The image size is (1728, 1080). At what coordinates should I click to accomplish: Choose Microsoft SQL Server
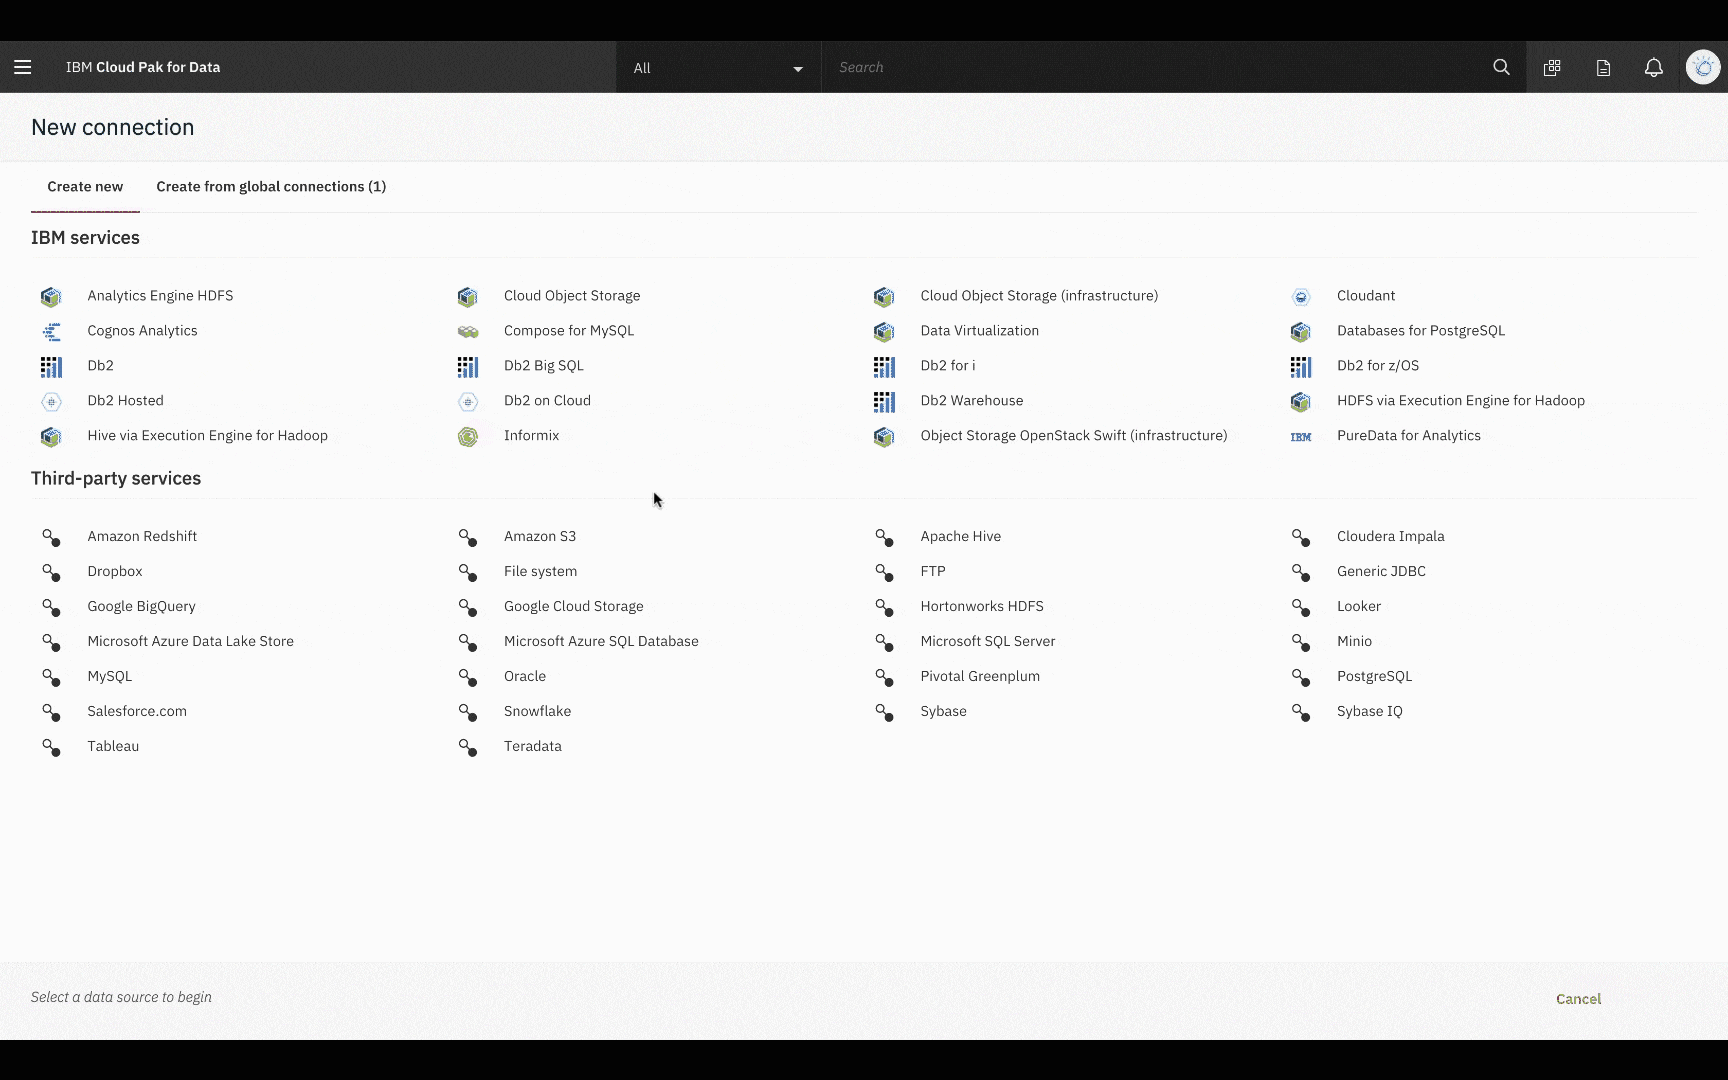(x=987, y=641)
